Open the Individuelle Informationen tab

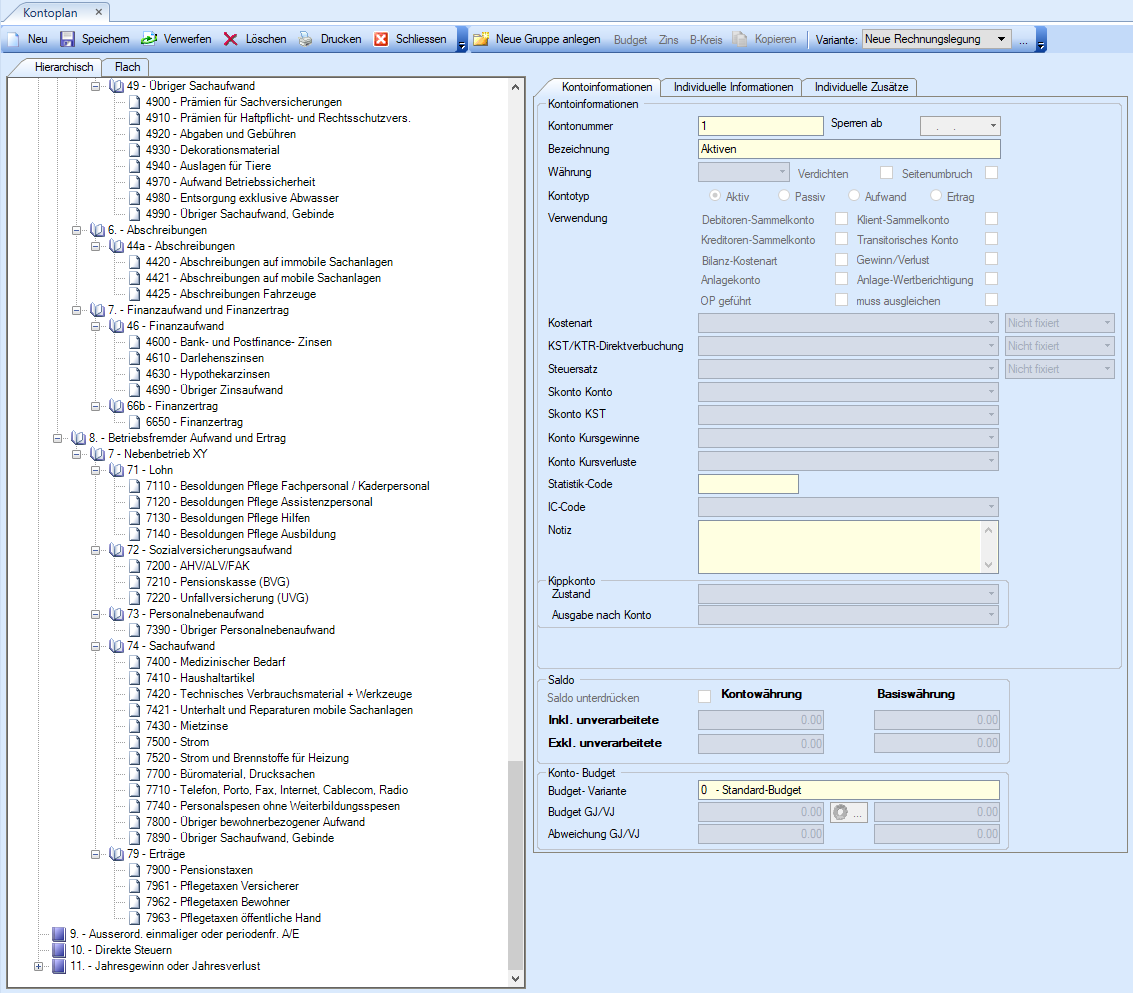tap(733, 87)
